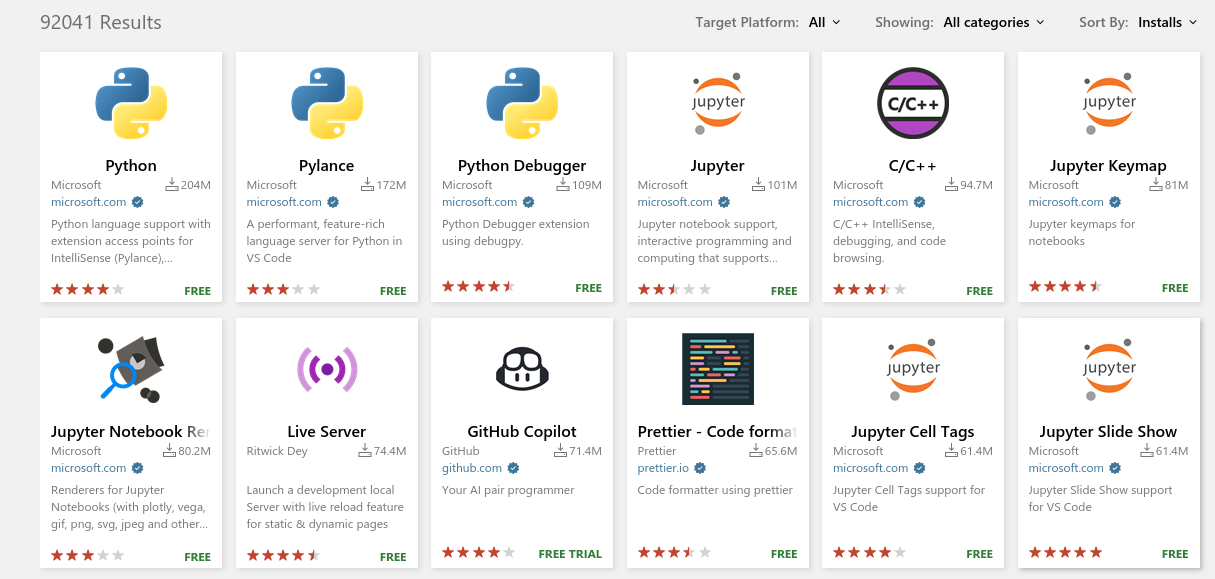Click GitHub publisher name on Copilot card
The width and height of the screenshot is (1215, 579).
tap(460, 451)
